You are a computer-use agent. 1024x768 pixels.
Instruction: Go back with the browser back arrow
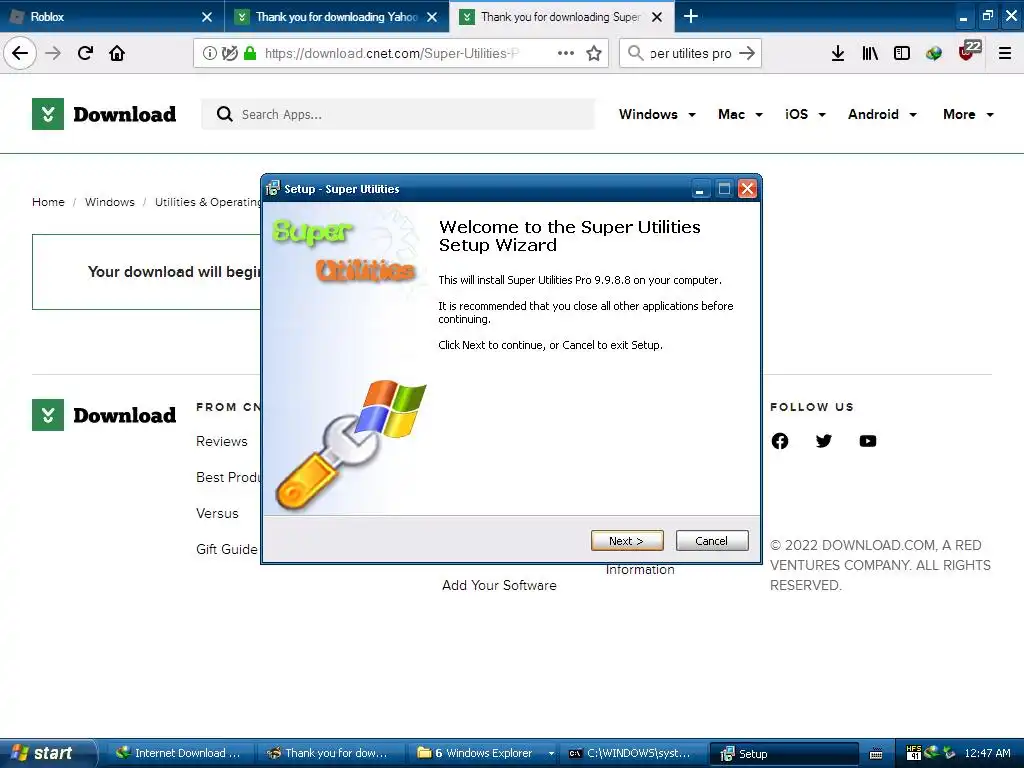(20, 53)
